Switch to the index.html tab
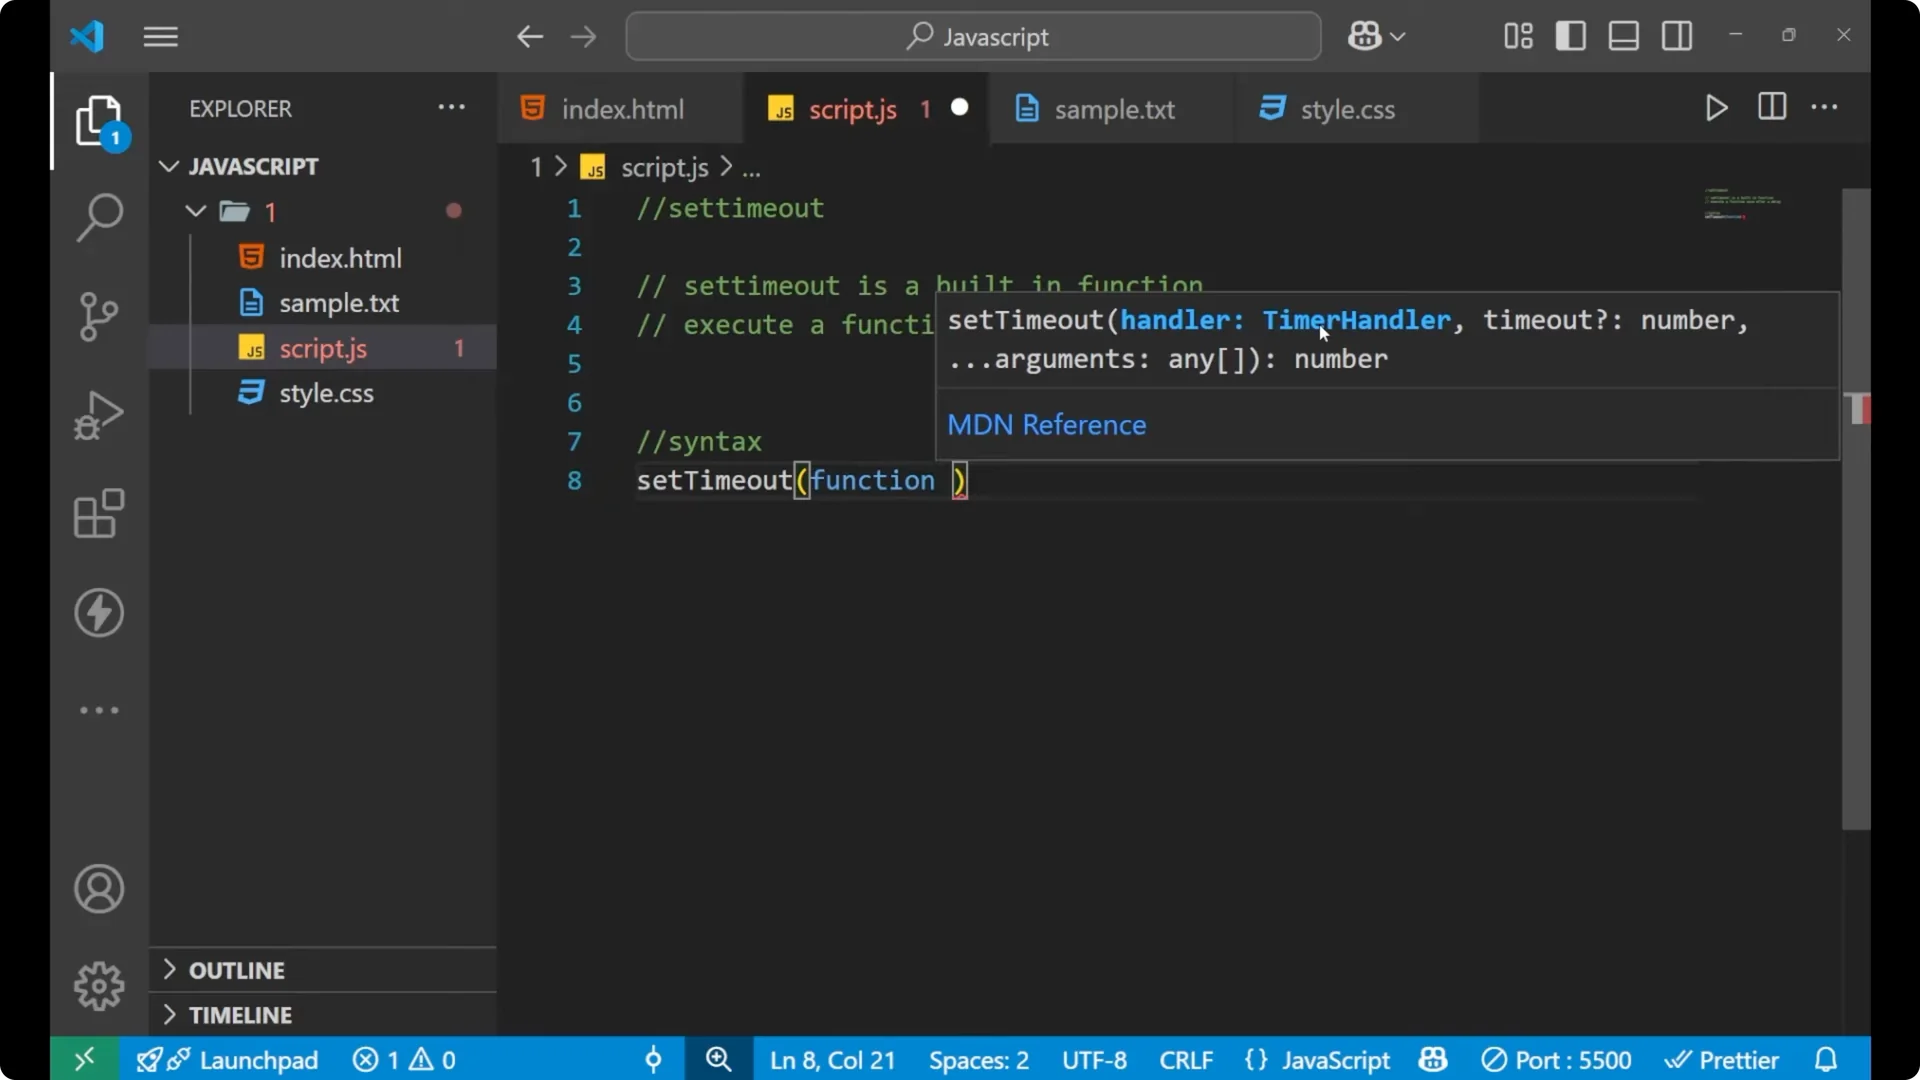The width and height of the screenshot is (1920, 1080). 620,108
